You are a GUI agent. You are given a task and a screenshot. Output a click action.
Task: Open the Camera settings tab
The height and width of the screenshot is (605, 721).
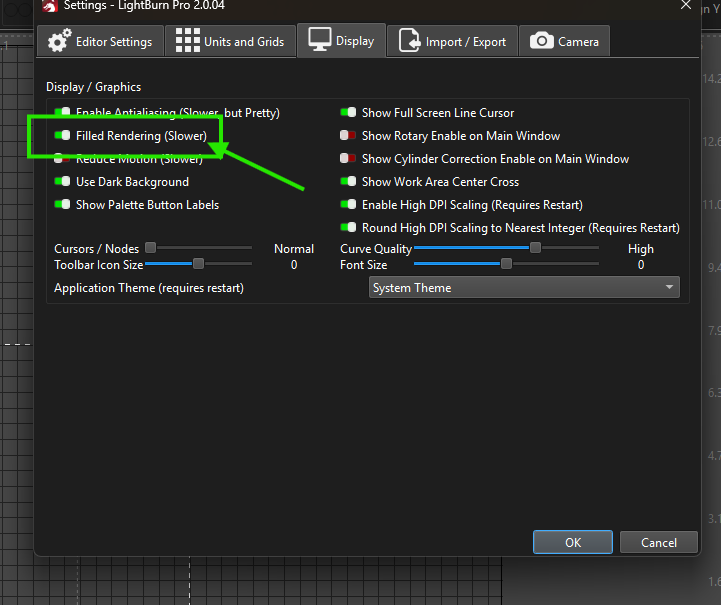tap(565, 41)
